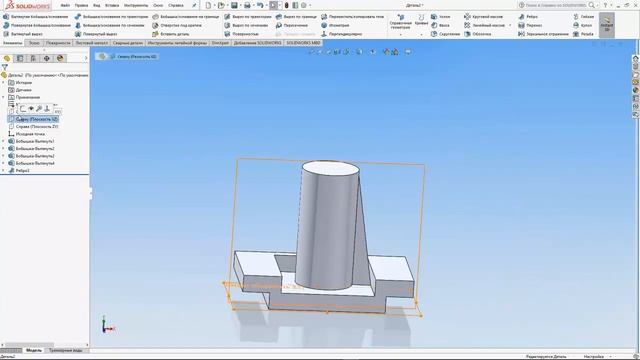
Task: Toggle the Instant 3D button
Action: pyautogui.click(x=607, y=25)
